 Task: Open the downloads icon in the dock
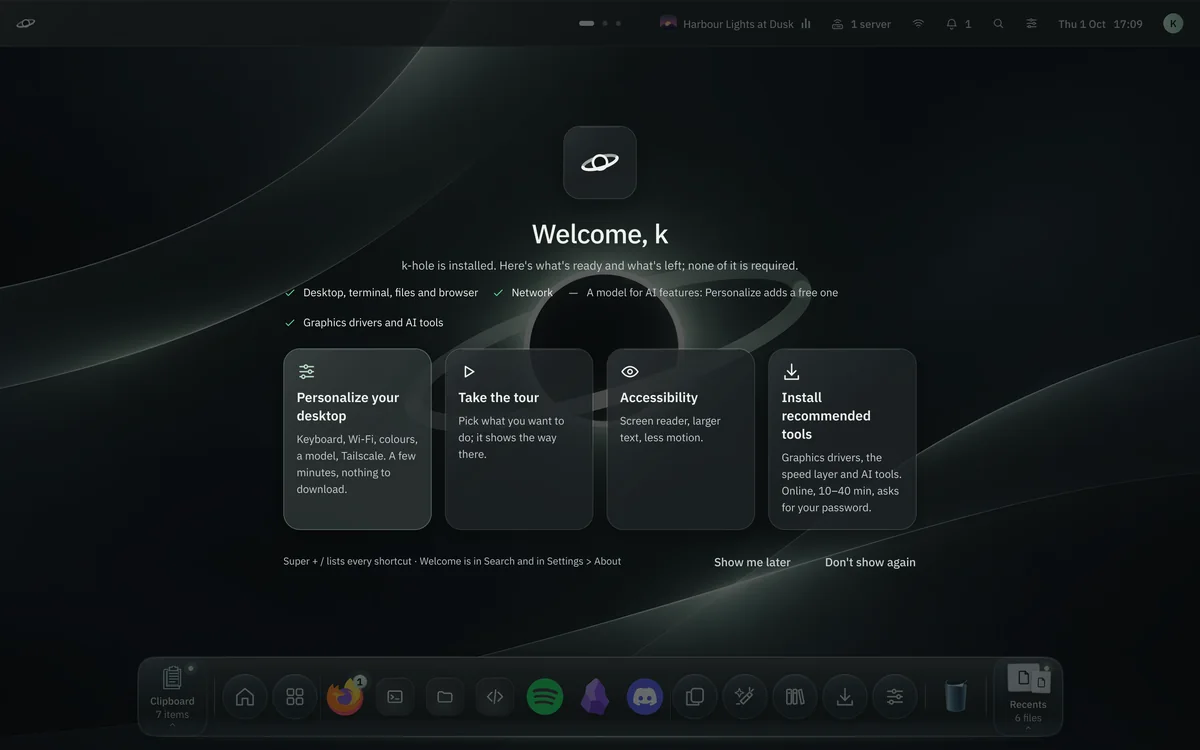(x=845, y=697)
